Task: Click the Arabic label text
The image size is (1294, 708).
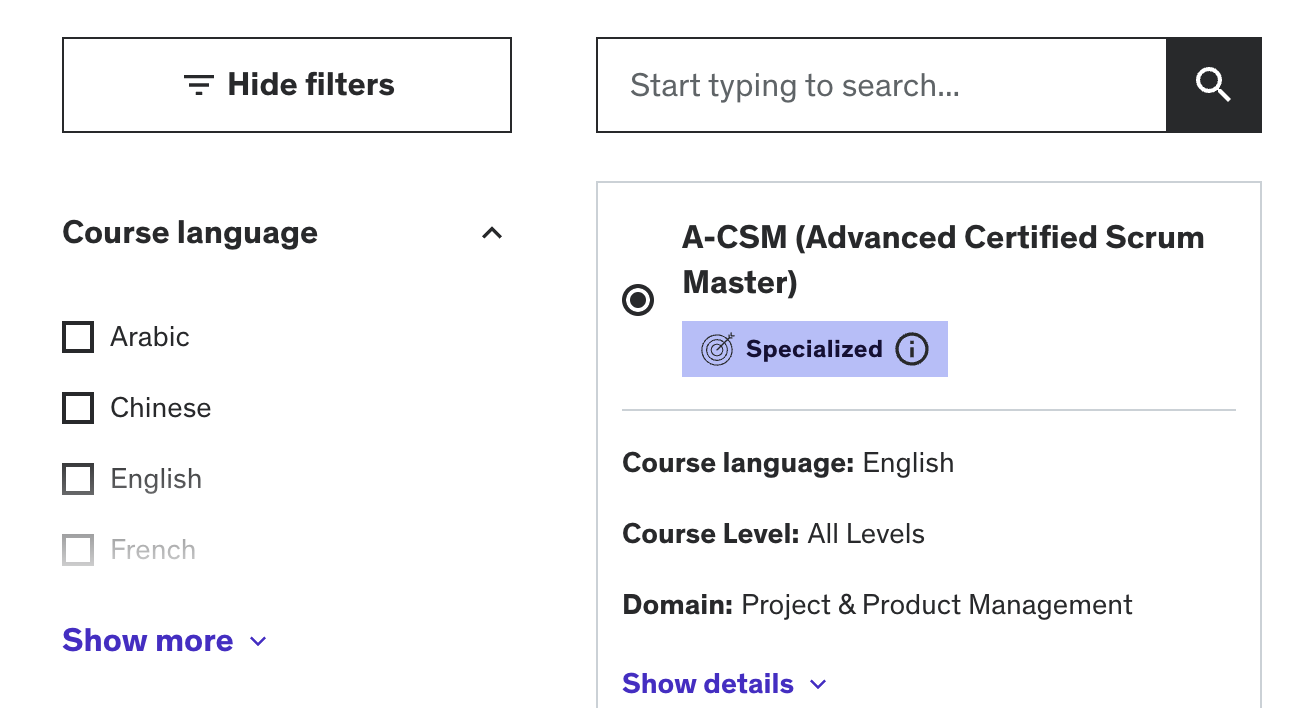Action: point(150,337)
